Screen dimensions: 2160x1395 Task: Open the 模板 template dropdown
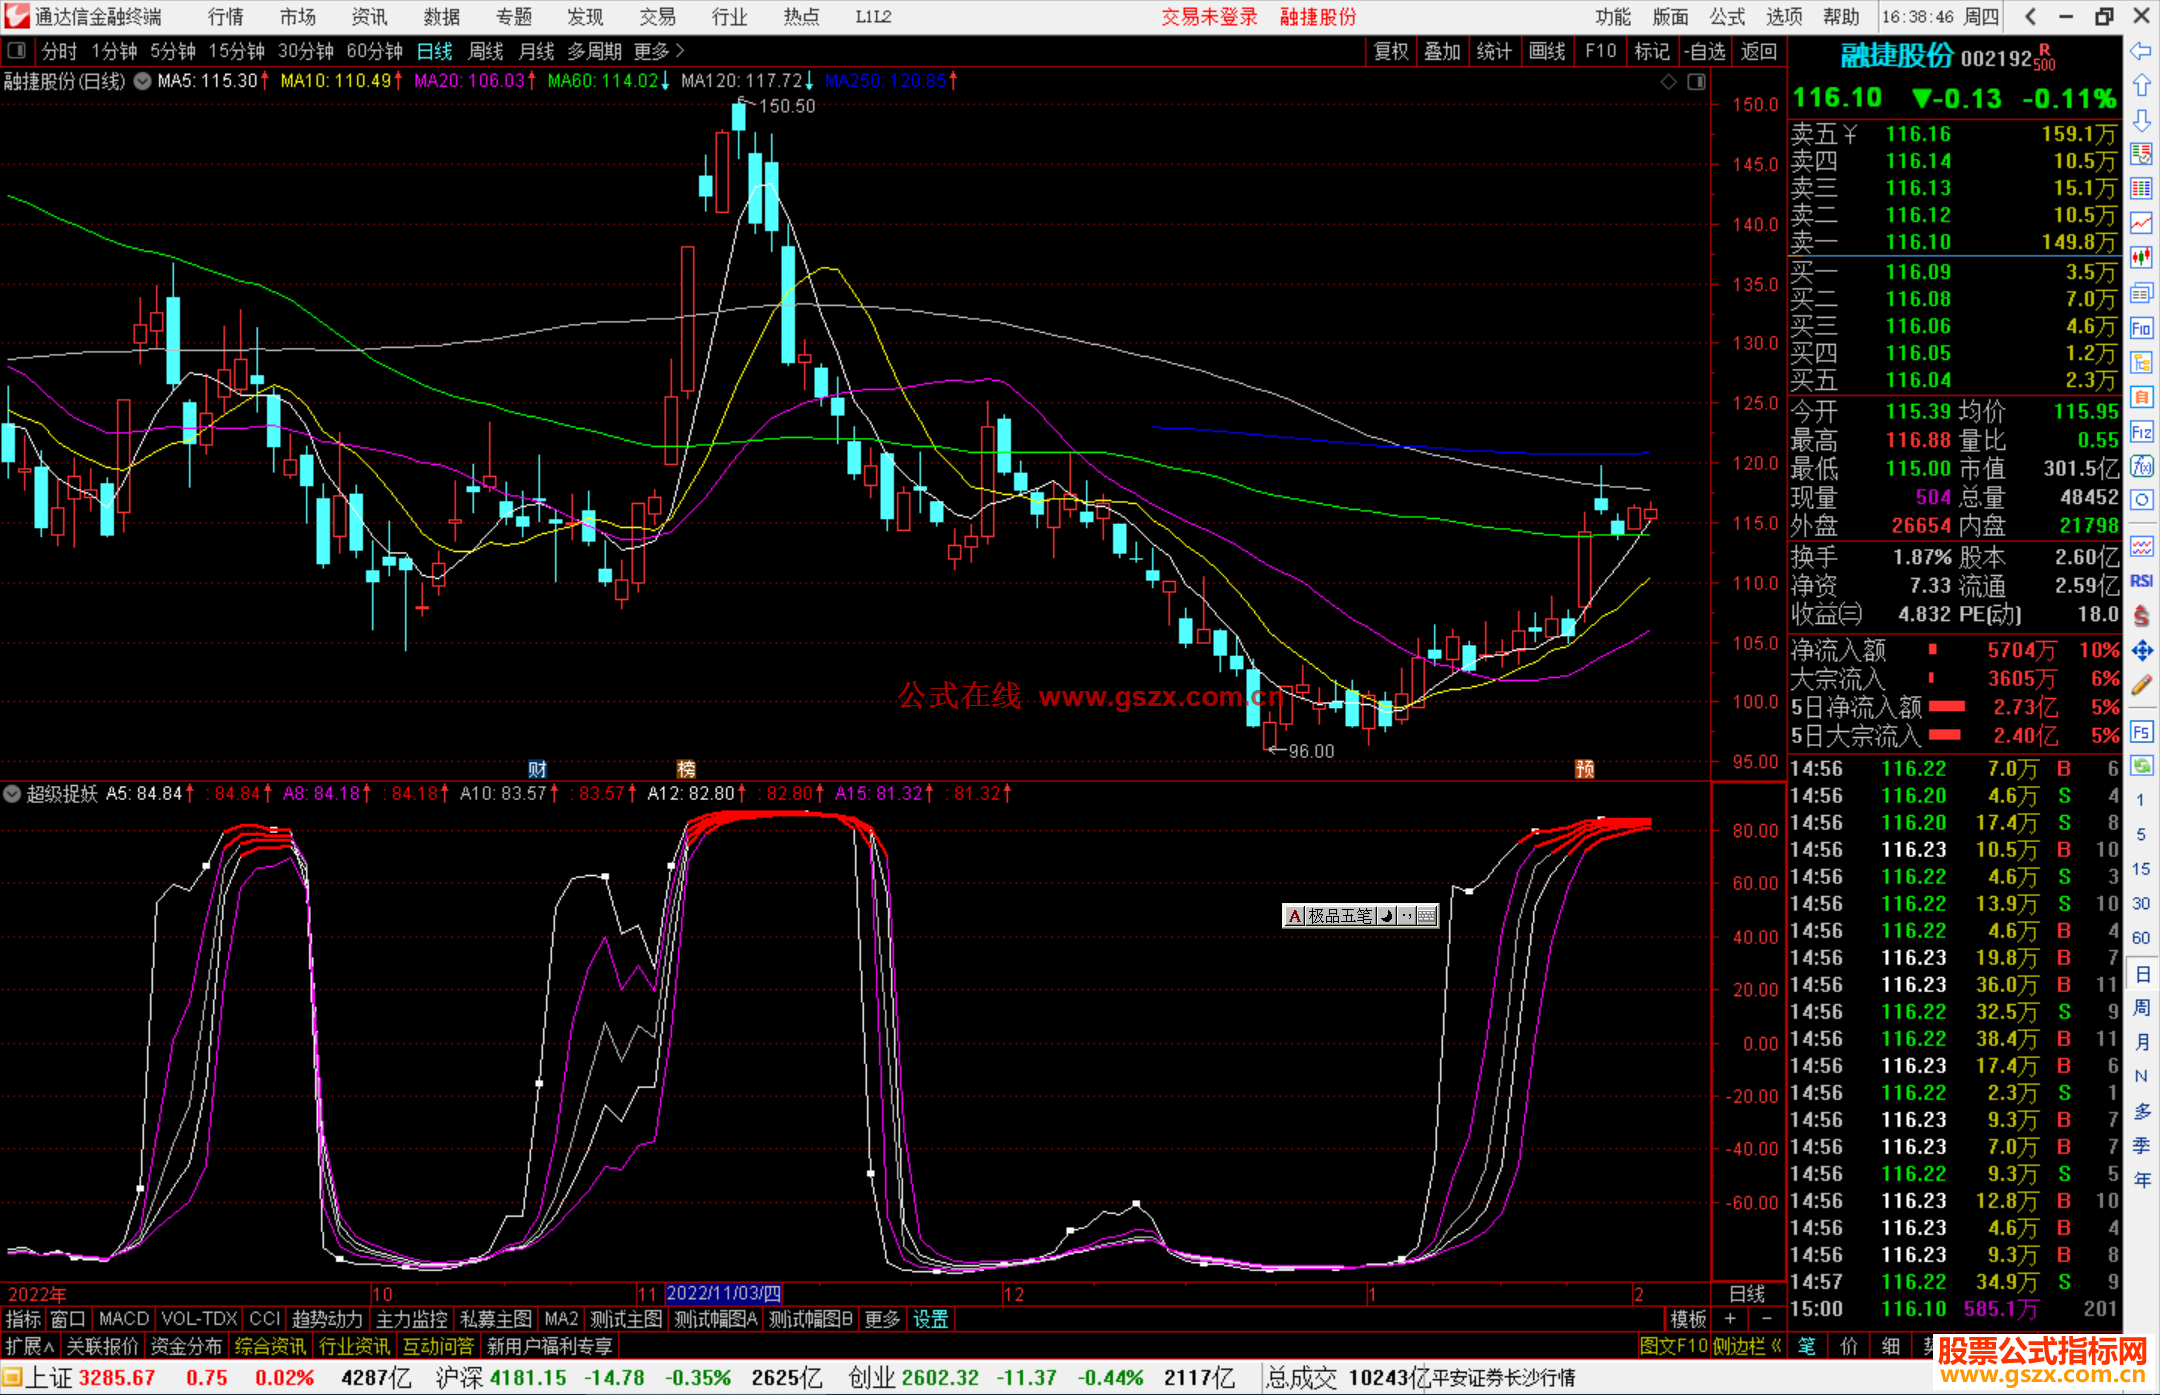pyautogui.click(x=1688, y=1319)
